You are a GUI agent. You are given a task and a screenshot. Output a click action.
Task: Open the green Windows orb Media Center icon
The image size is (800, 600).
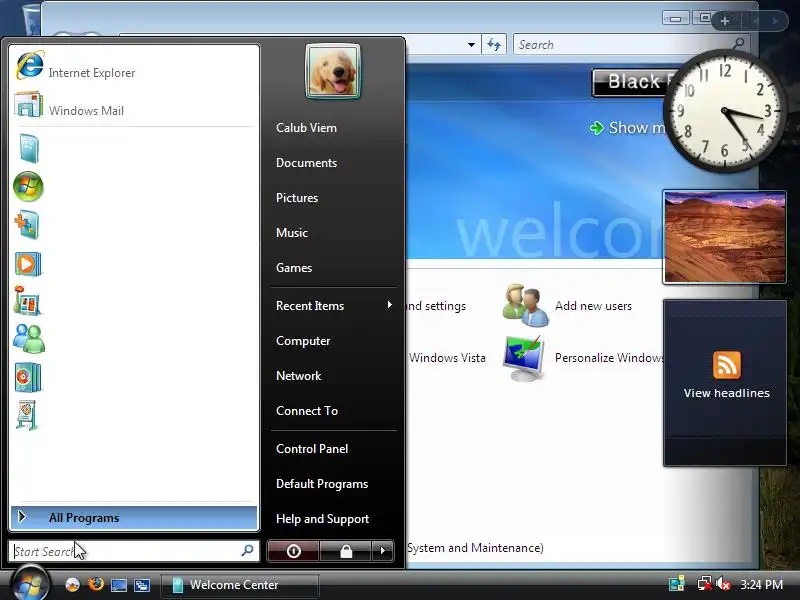(28, 186)
